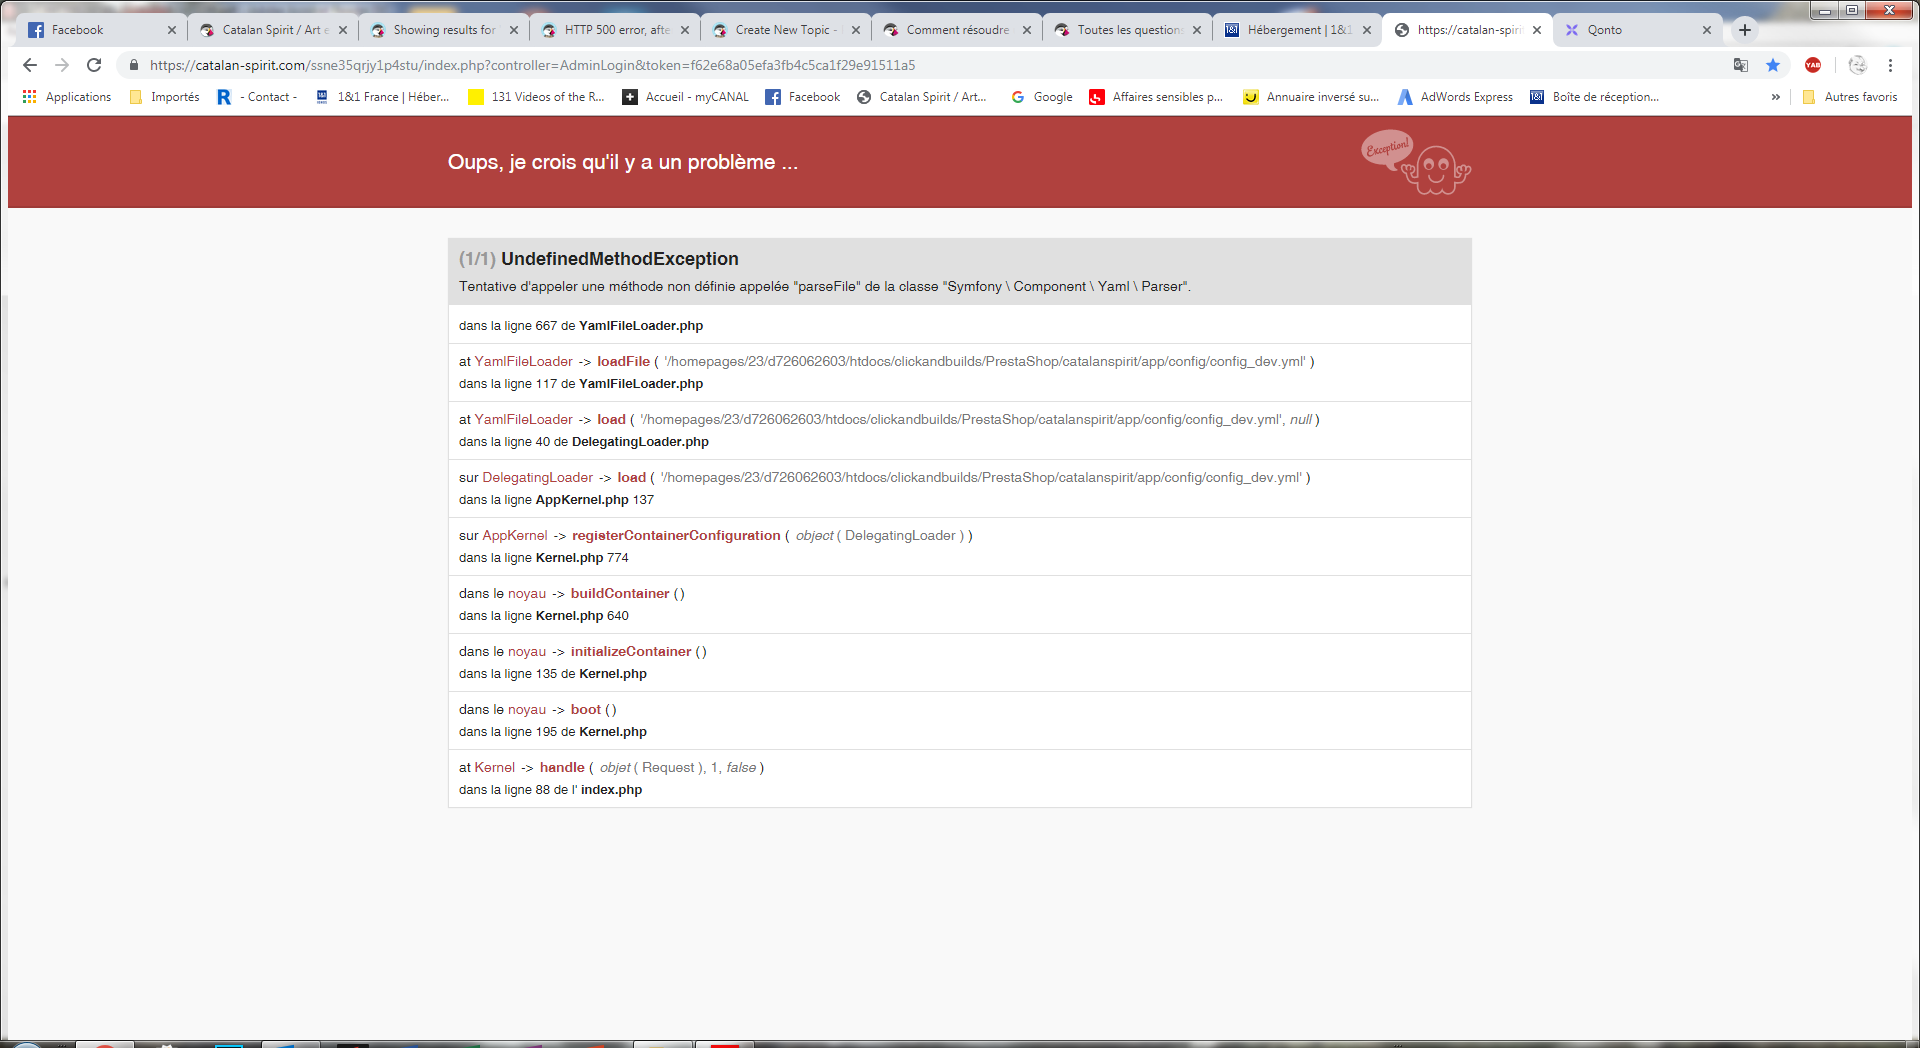
Task: Open the Chrome three-dot menu
Action: click(1890, 65)
